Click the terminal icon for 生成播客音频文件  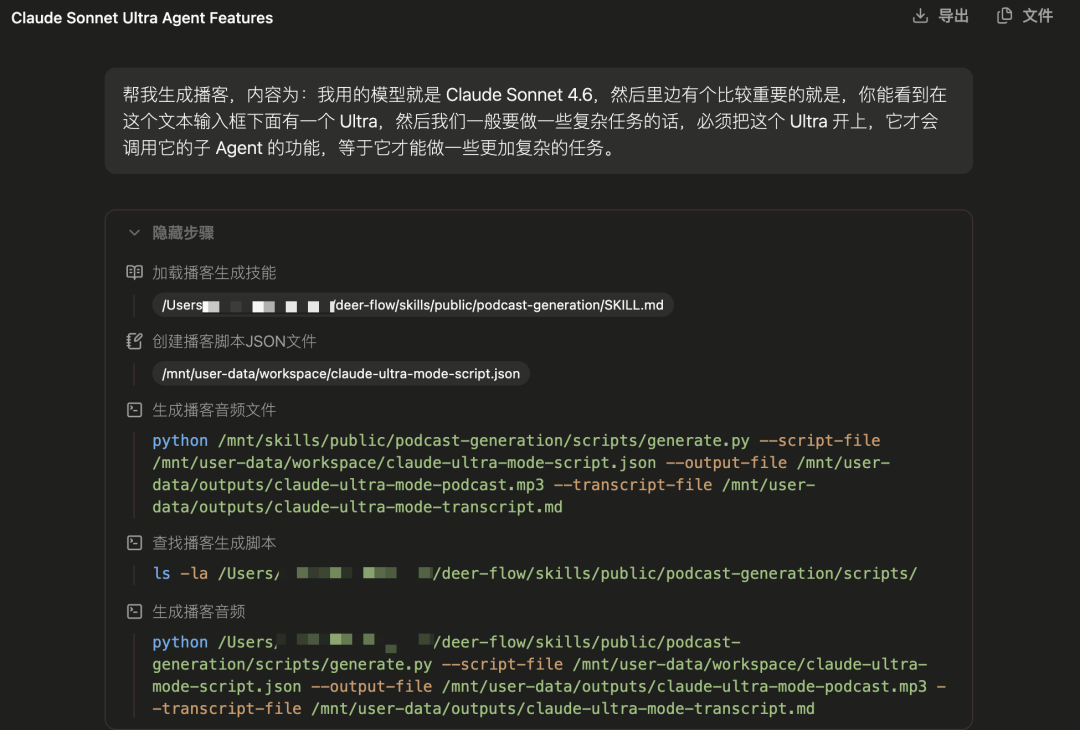(x=134, y=410)
